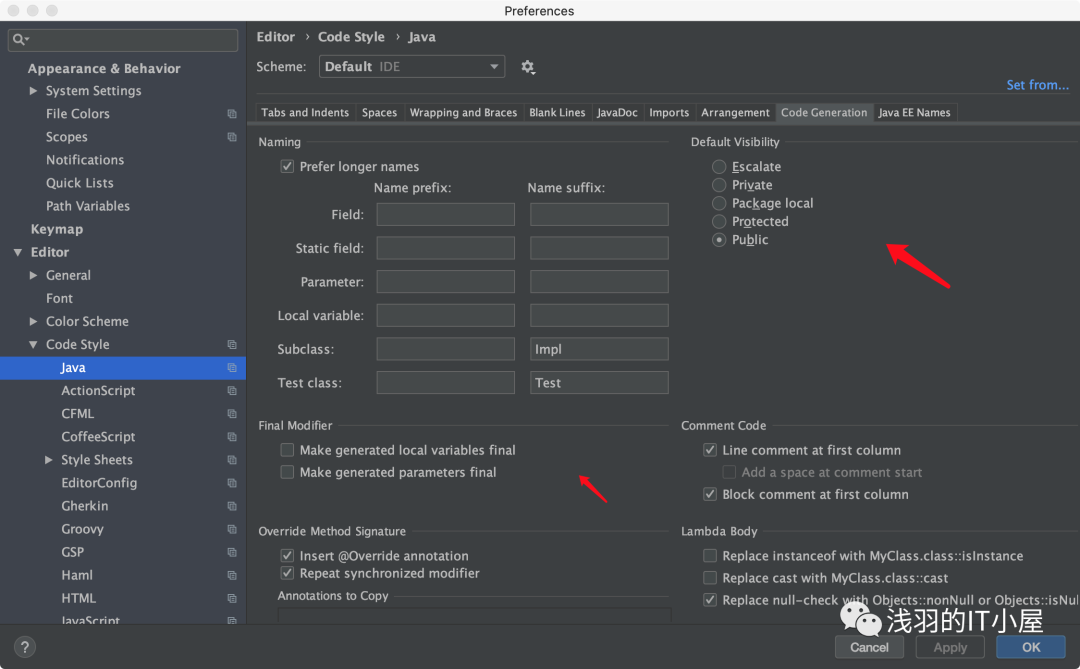Click the scheme settings gear icon
The height and width of the screenshot is (669, 1080).
(528, 67)
